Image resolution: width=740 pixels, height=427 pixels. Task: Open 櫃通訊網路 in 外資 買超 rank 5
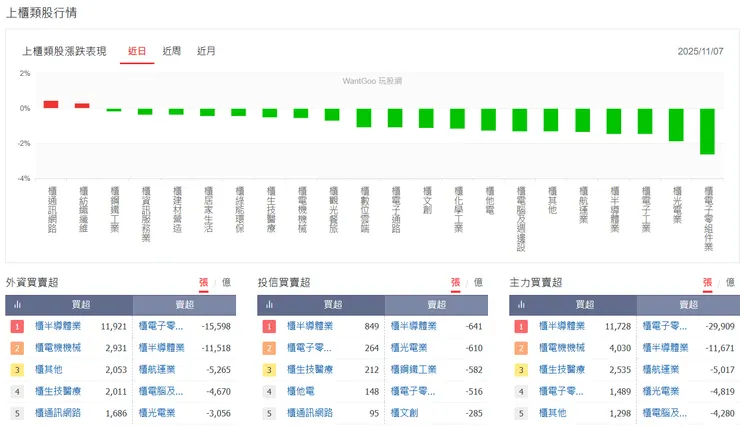pos(58,413)
